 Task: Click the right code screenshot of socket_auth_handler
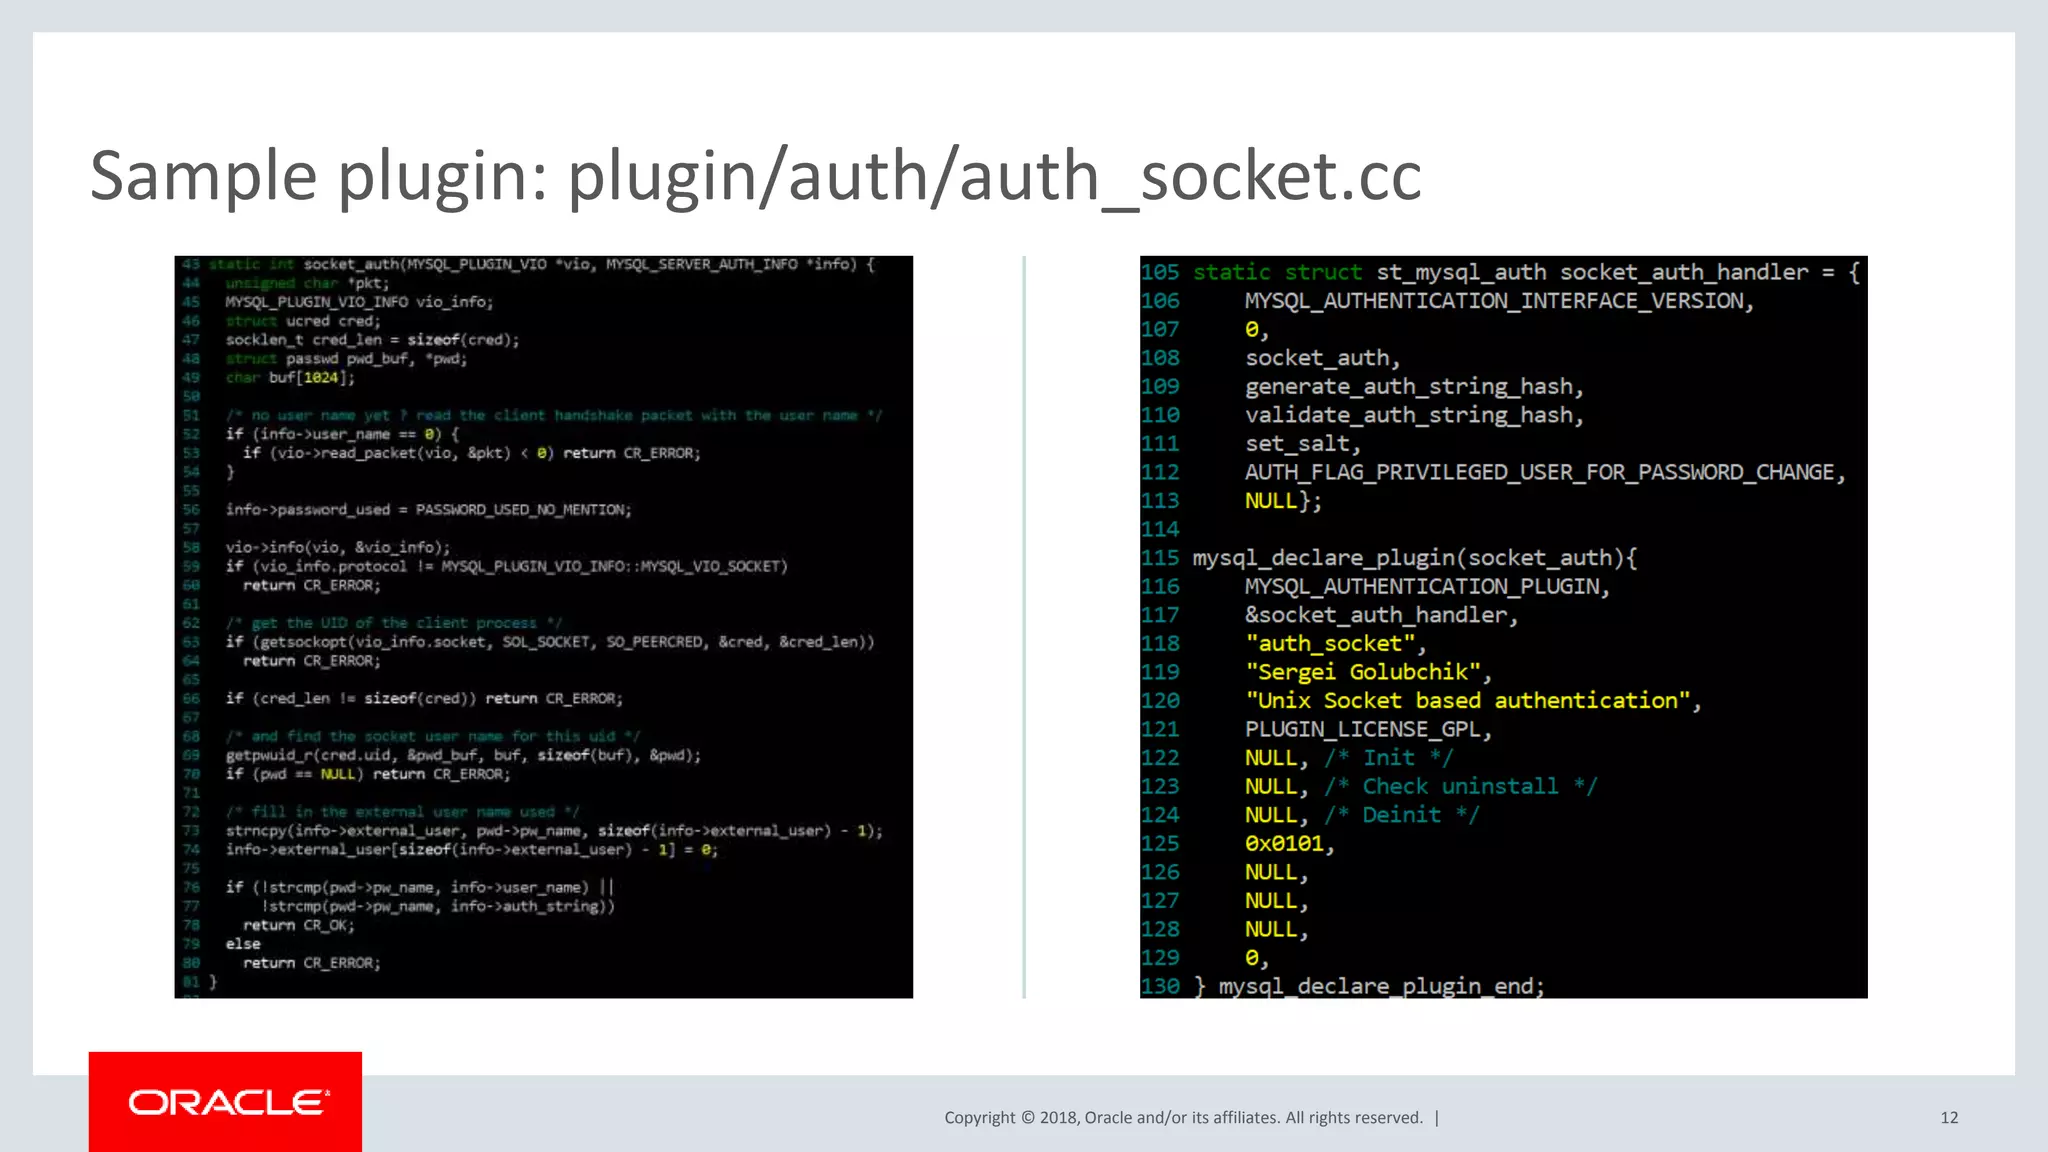tap(1503, 627)
